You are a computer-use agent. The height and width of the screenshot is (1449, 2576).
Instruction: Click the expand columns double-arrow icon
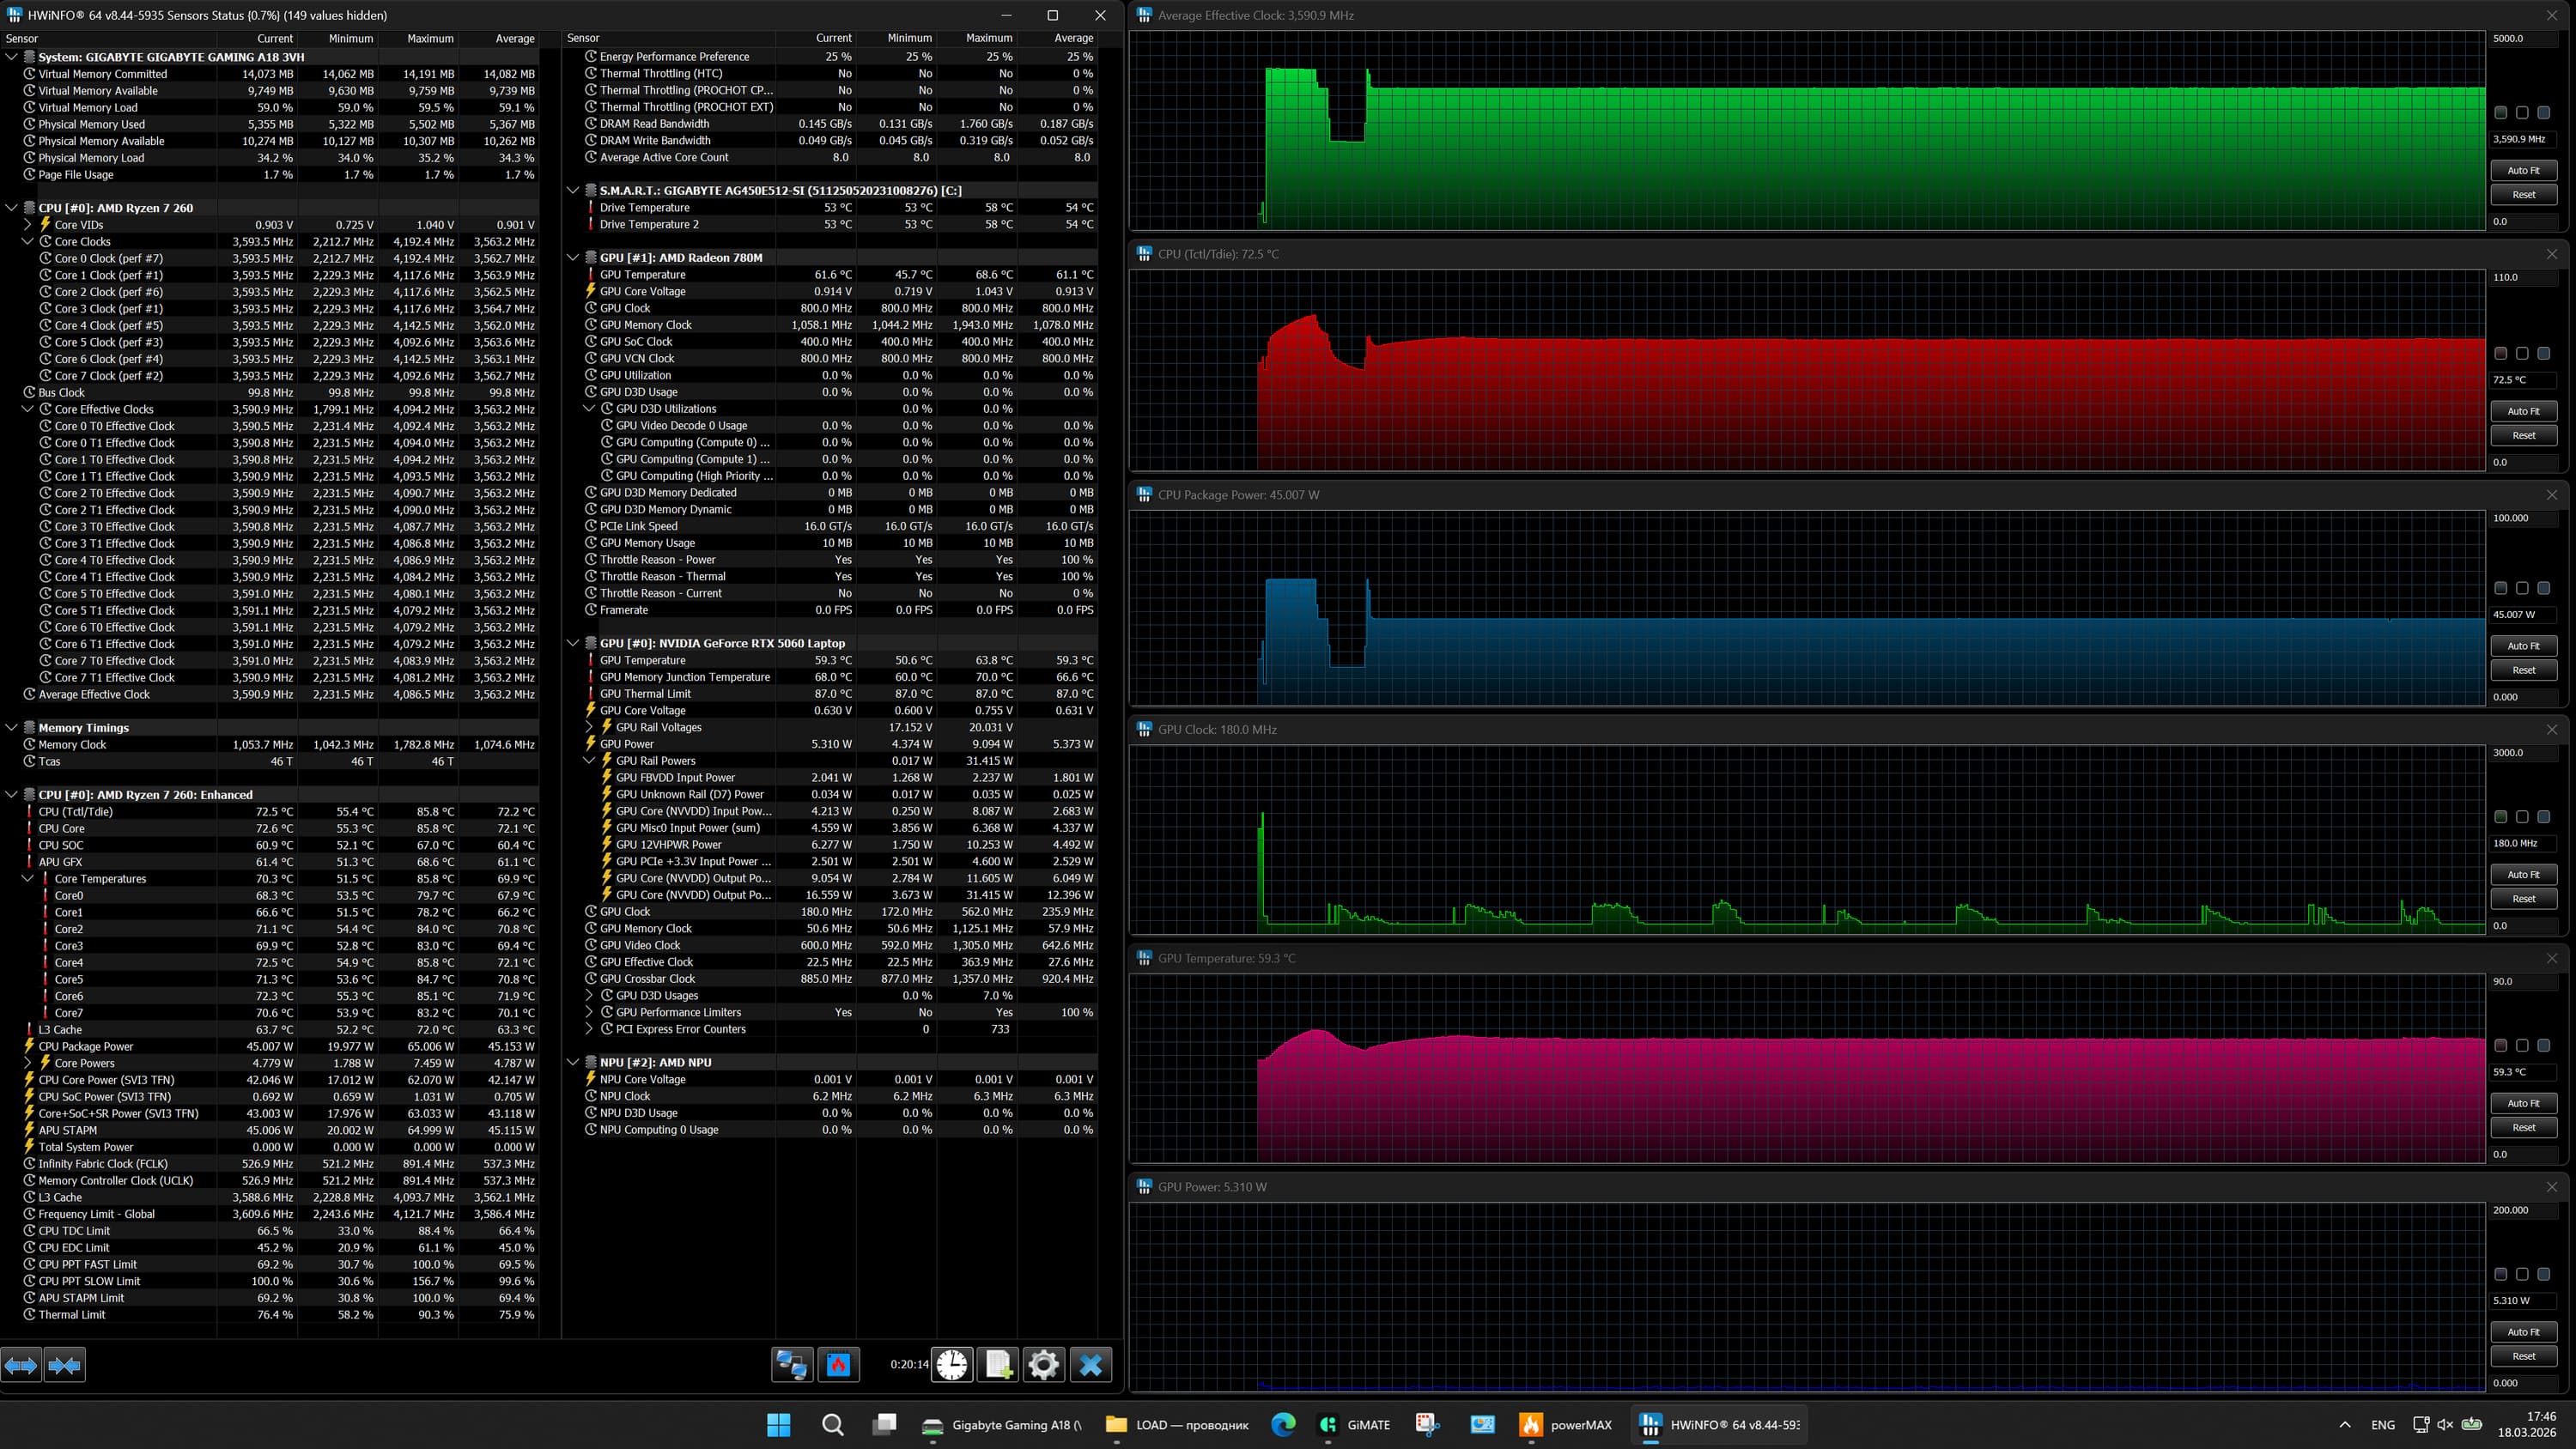pos(21,1364)
